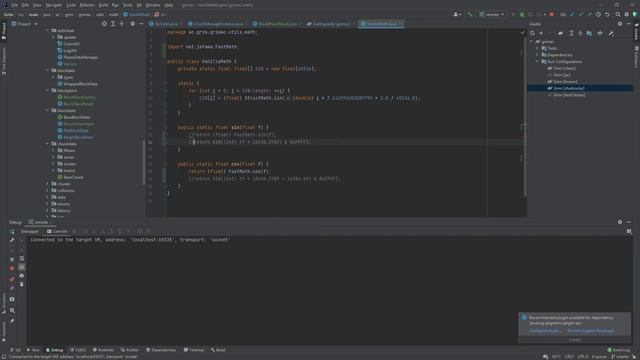The width and height of the screenshot is (640, 360).
Task: Open IDE settings gear in toolbar
Action: [627, 15]
